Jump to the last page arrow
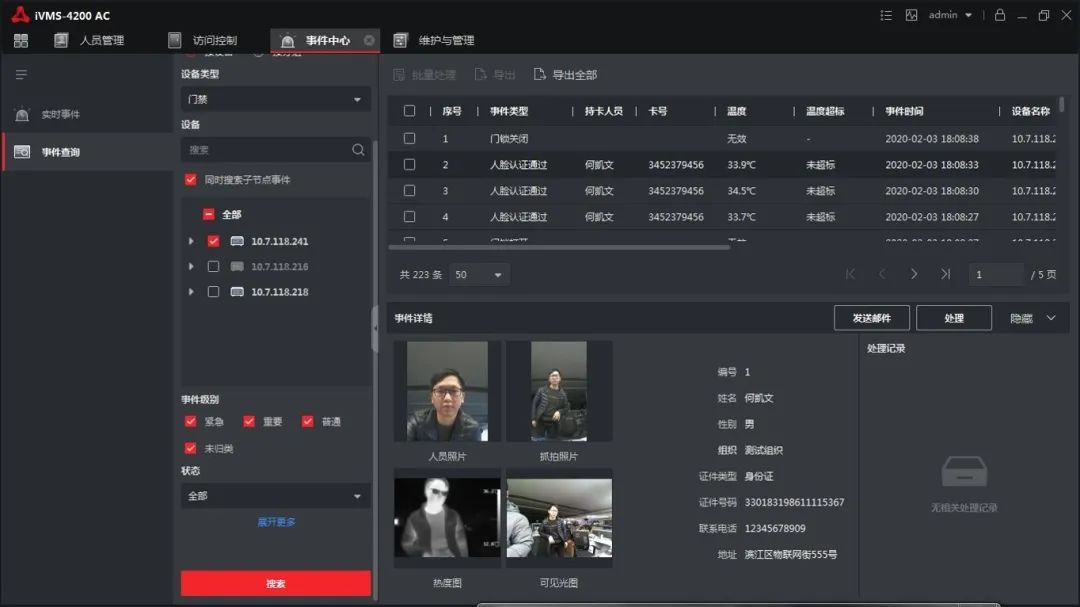The image size is (1080, 607). point(945,274)
